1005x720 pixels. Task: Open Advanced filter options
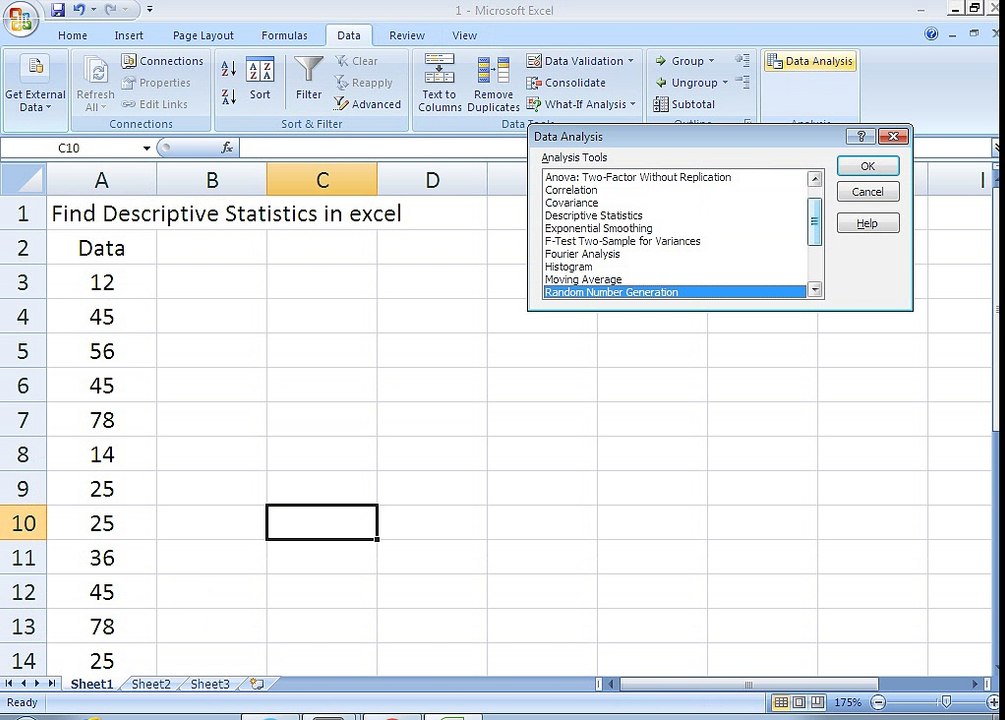(x=367, y=104)
